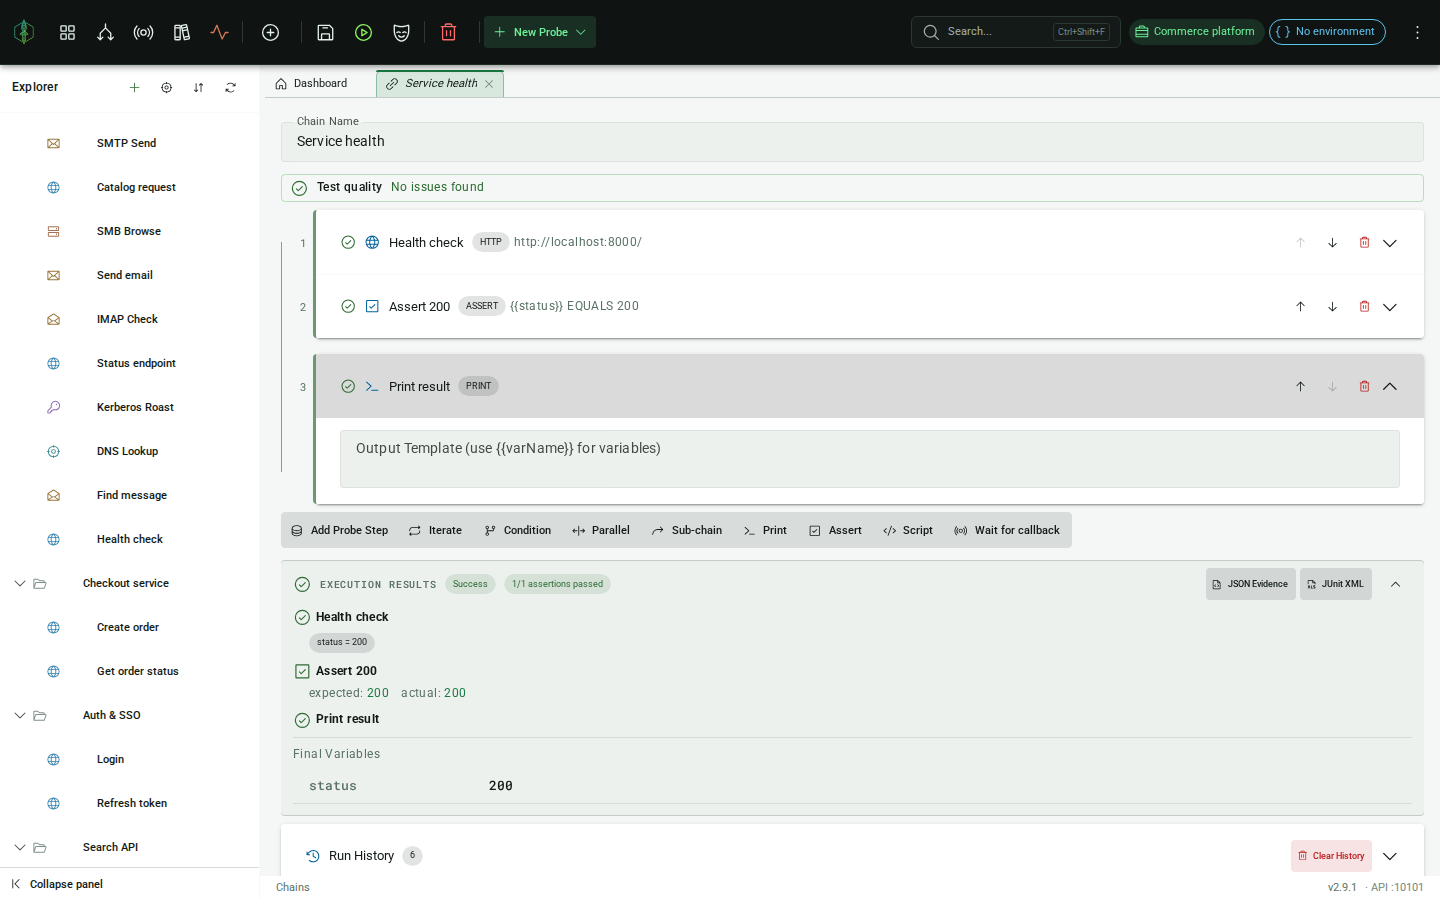
Task: Click the Output Template field
Action: (869, 459)
